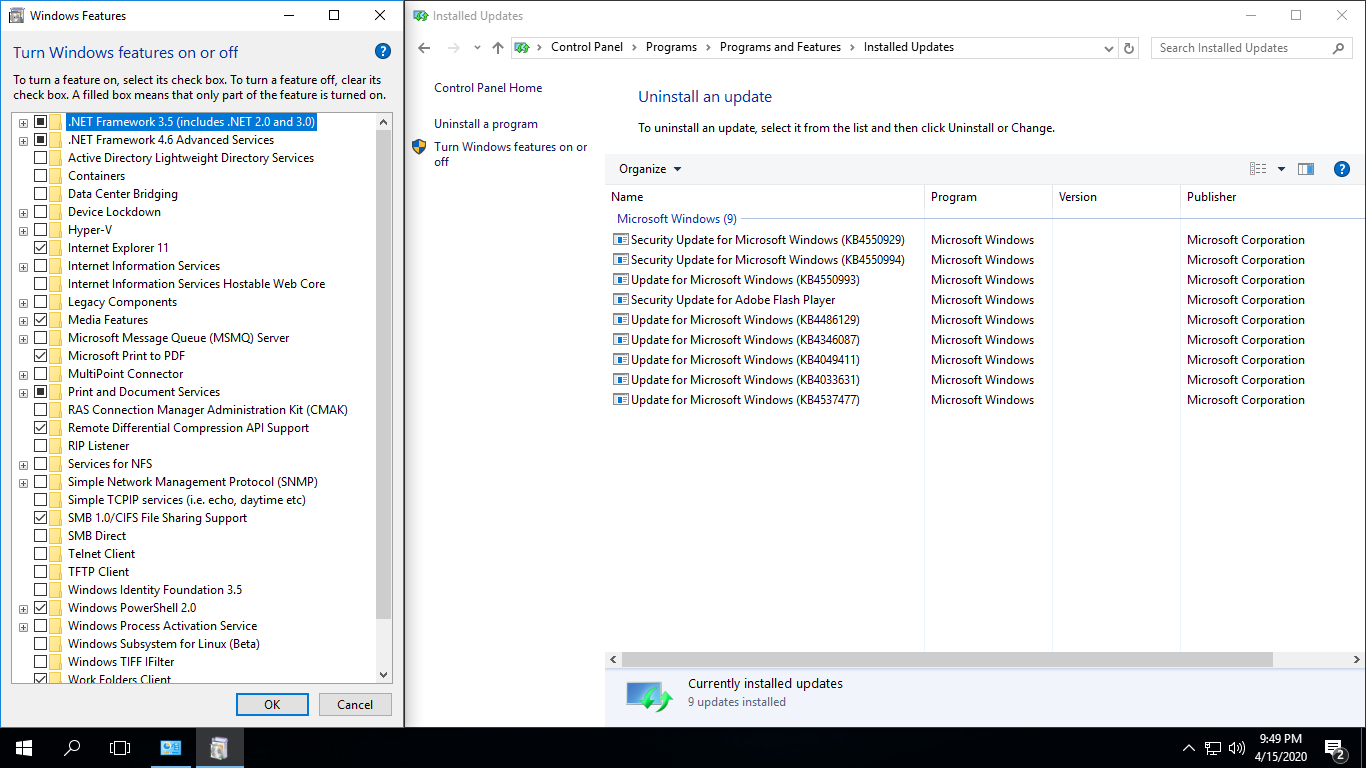Show hidden system tray icons
Image resolution: width=1366 pixels, height=768 pixels.
click(1189, 747)
